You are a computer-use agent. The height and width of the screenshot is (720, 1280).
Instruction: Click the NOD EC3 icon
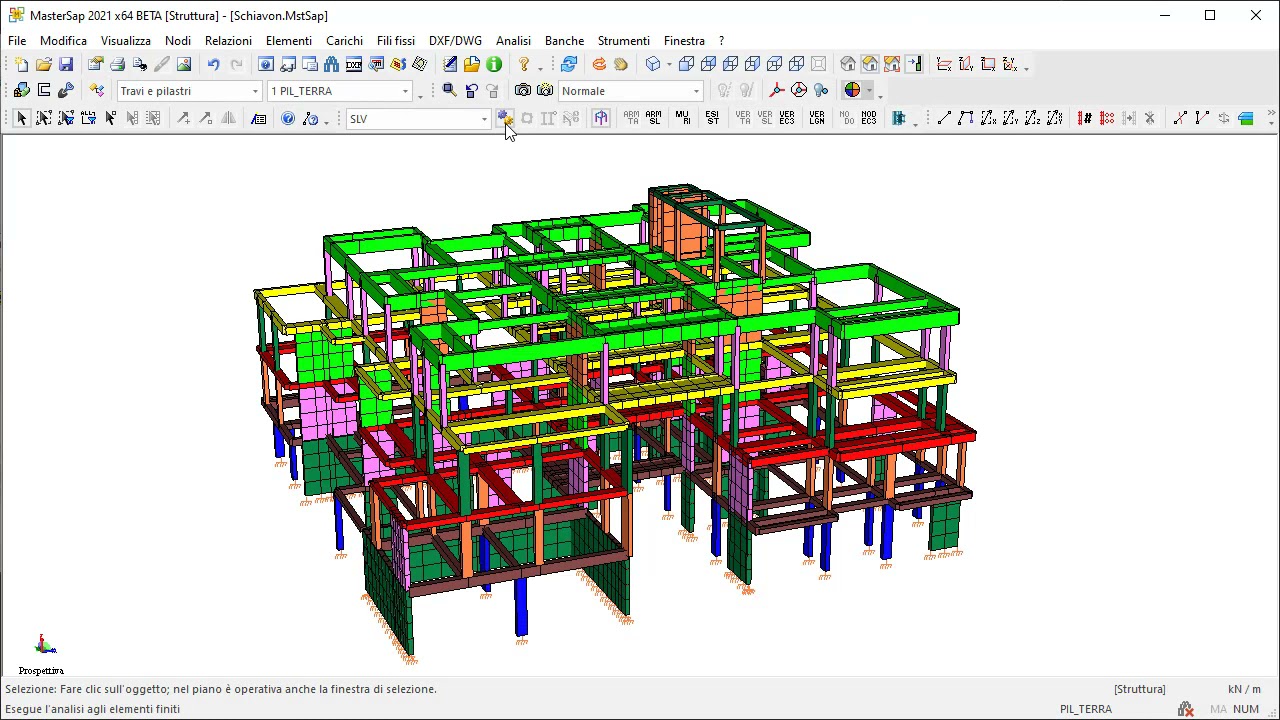869,118
